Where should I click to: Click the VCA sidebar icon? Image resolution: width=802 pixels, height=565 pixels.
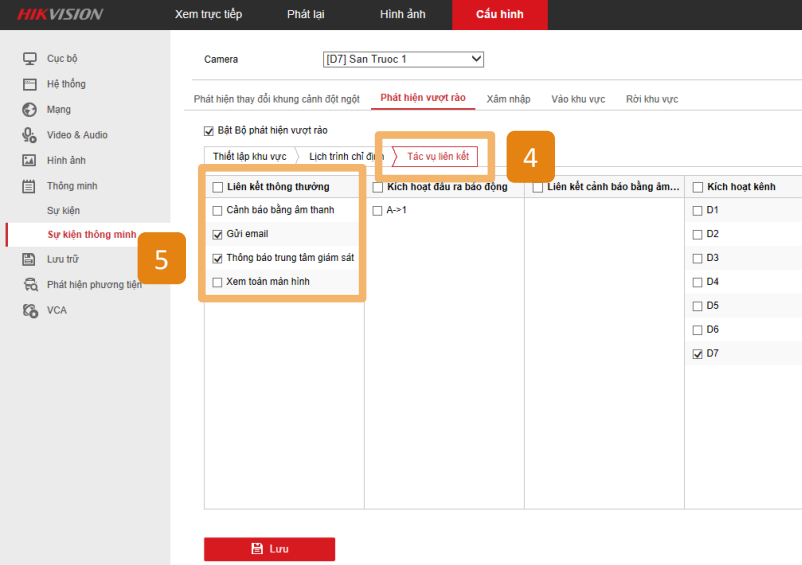(30, 310)
